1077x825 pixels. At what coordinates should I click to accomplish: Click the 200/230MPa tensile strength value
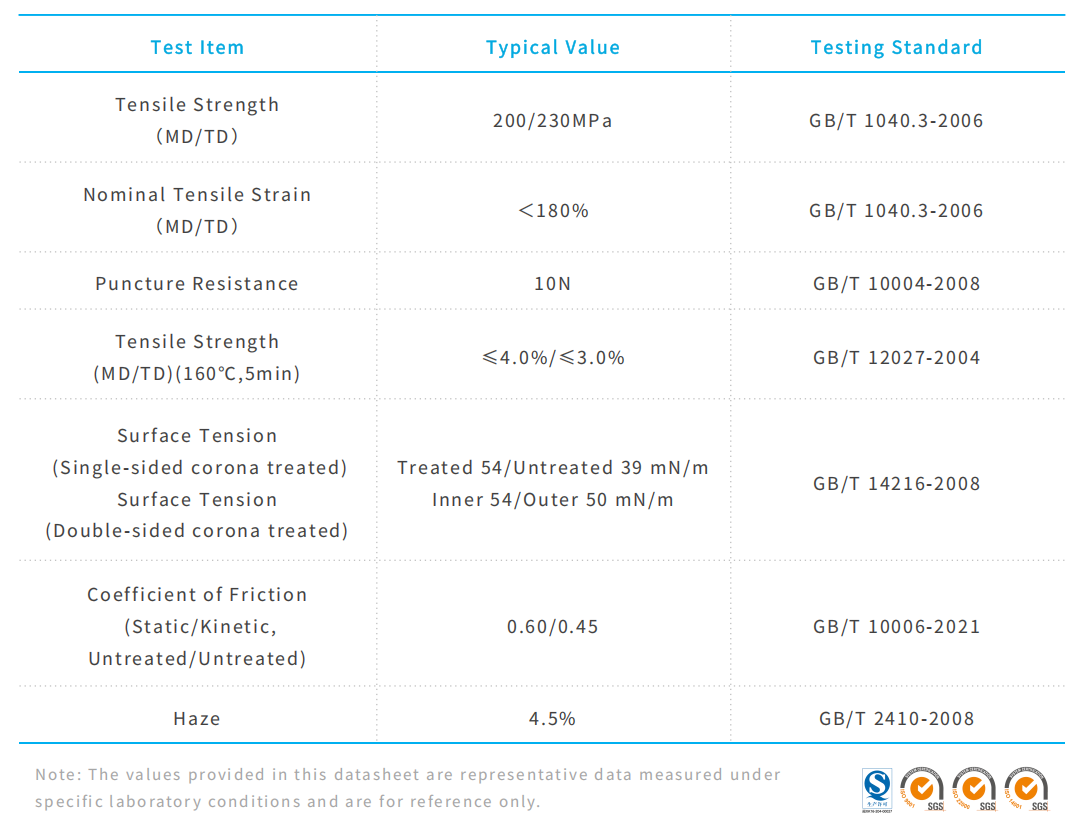pyautogui.click(x=553, y=121)
